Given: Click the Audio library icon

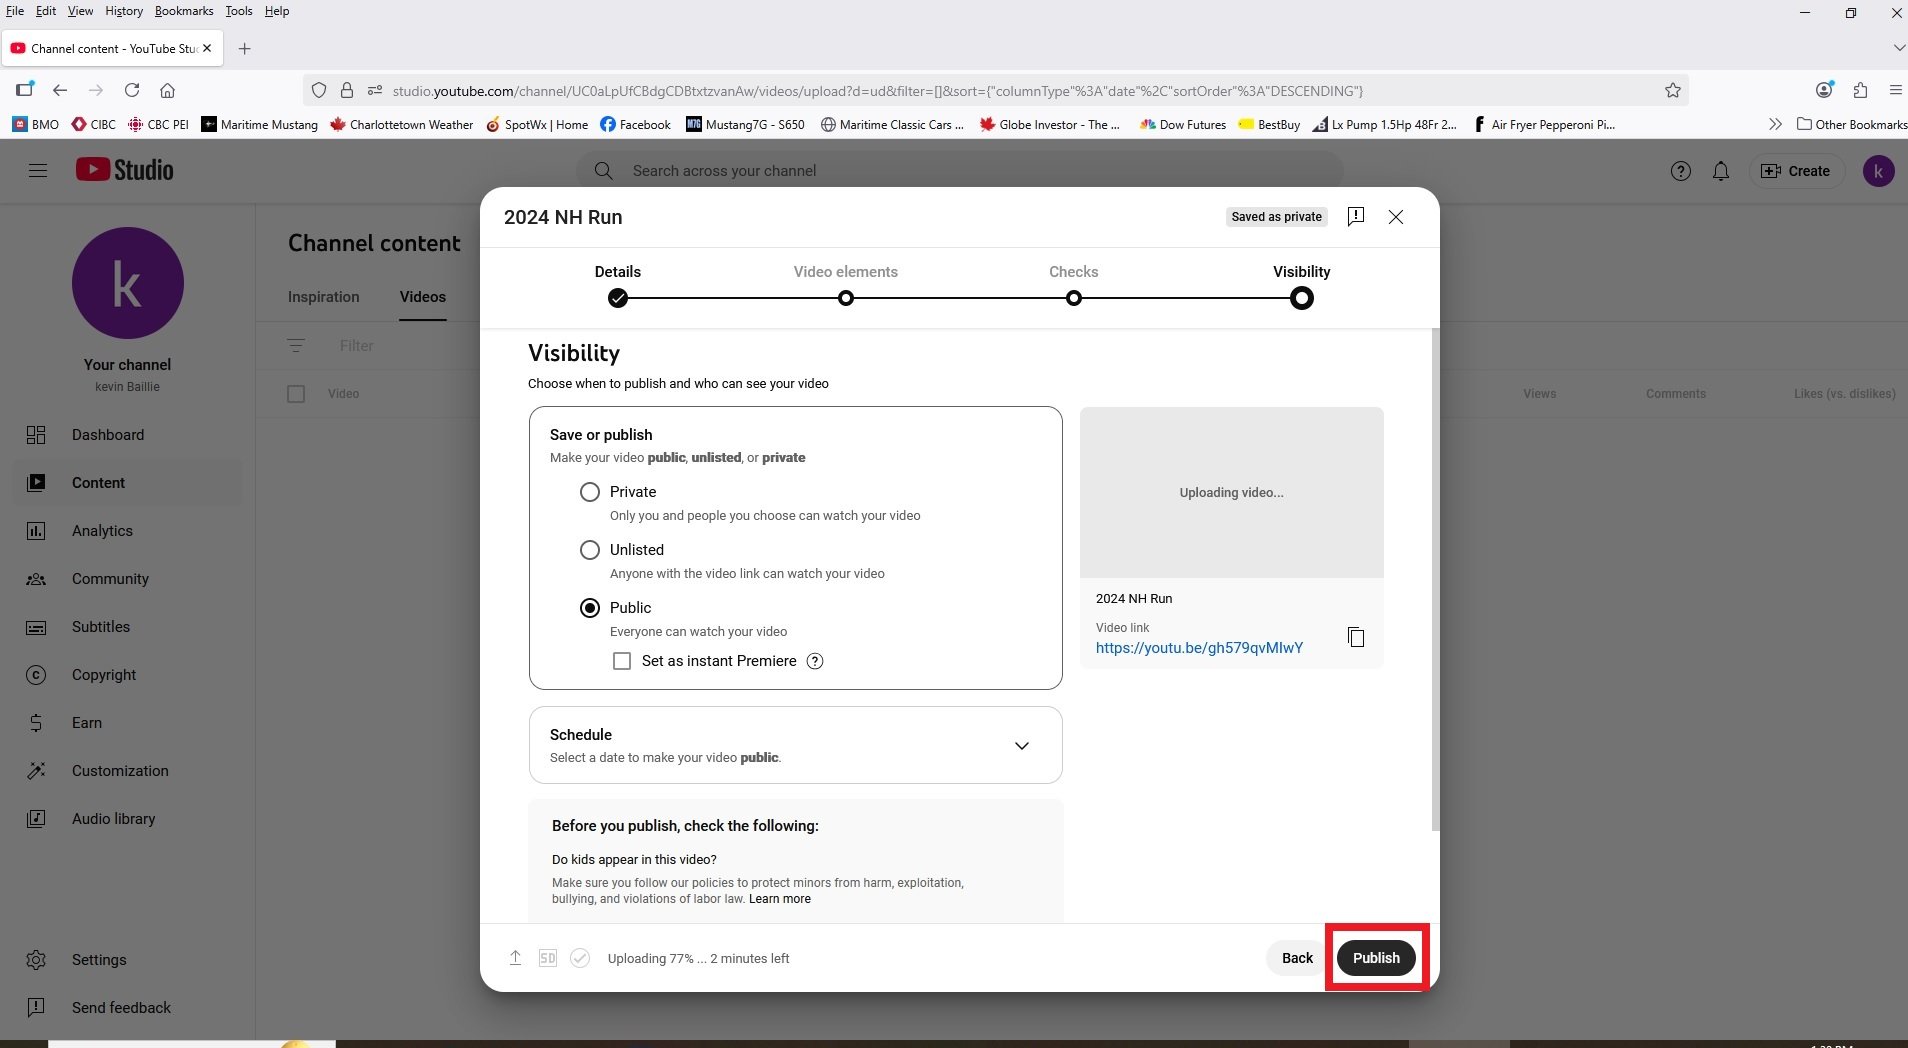Looking at the screenshot, I should point(36,819).
